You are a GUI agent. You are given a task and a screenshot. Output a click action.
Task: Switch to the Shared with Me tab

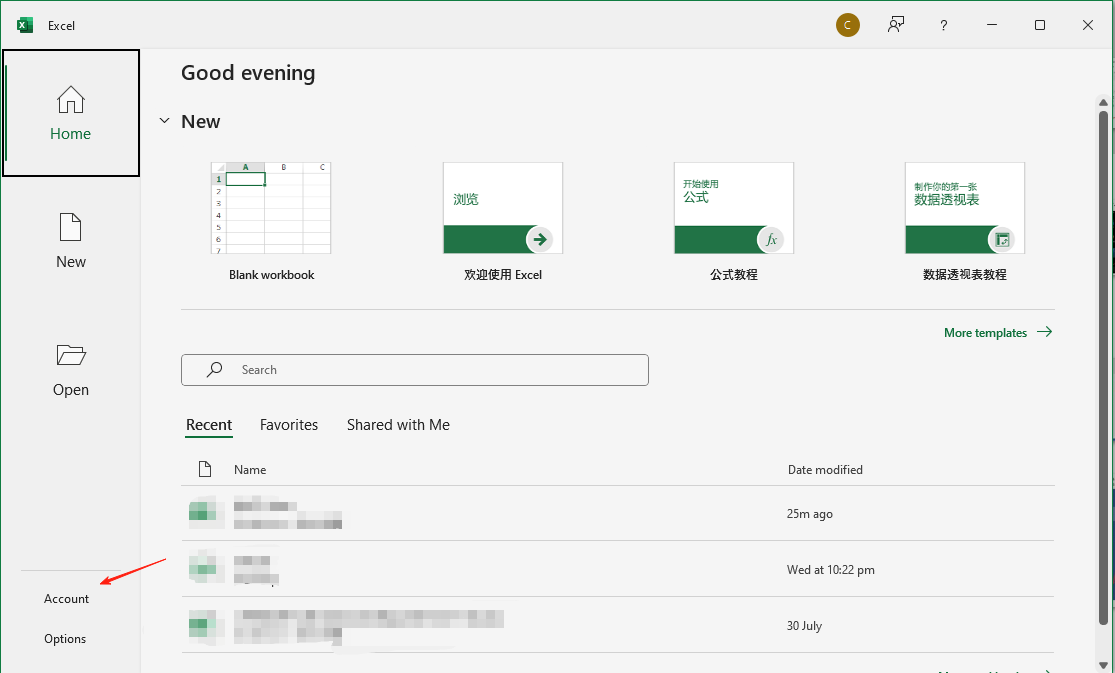pos(398,425)
